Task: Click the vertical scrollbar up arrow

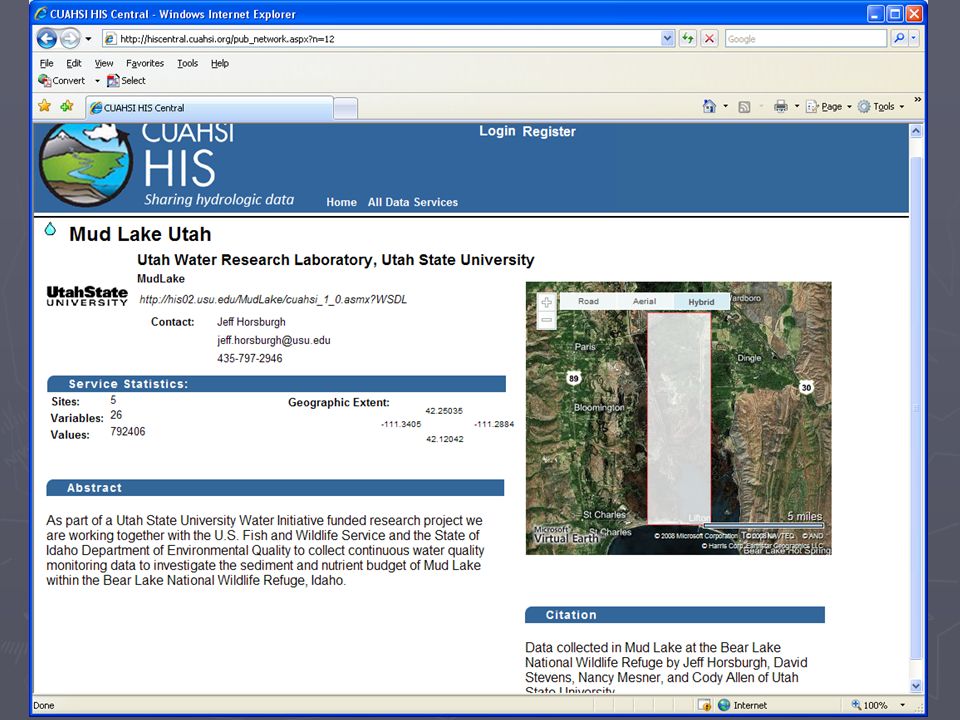Action: [x=916, y=130]
